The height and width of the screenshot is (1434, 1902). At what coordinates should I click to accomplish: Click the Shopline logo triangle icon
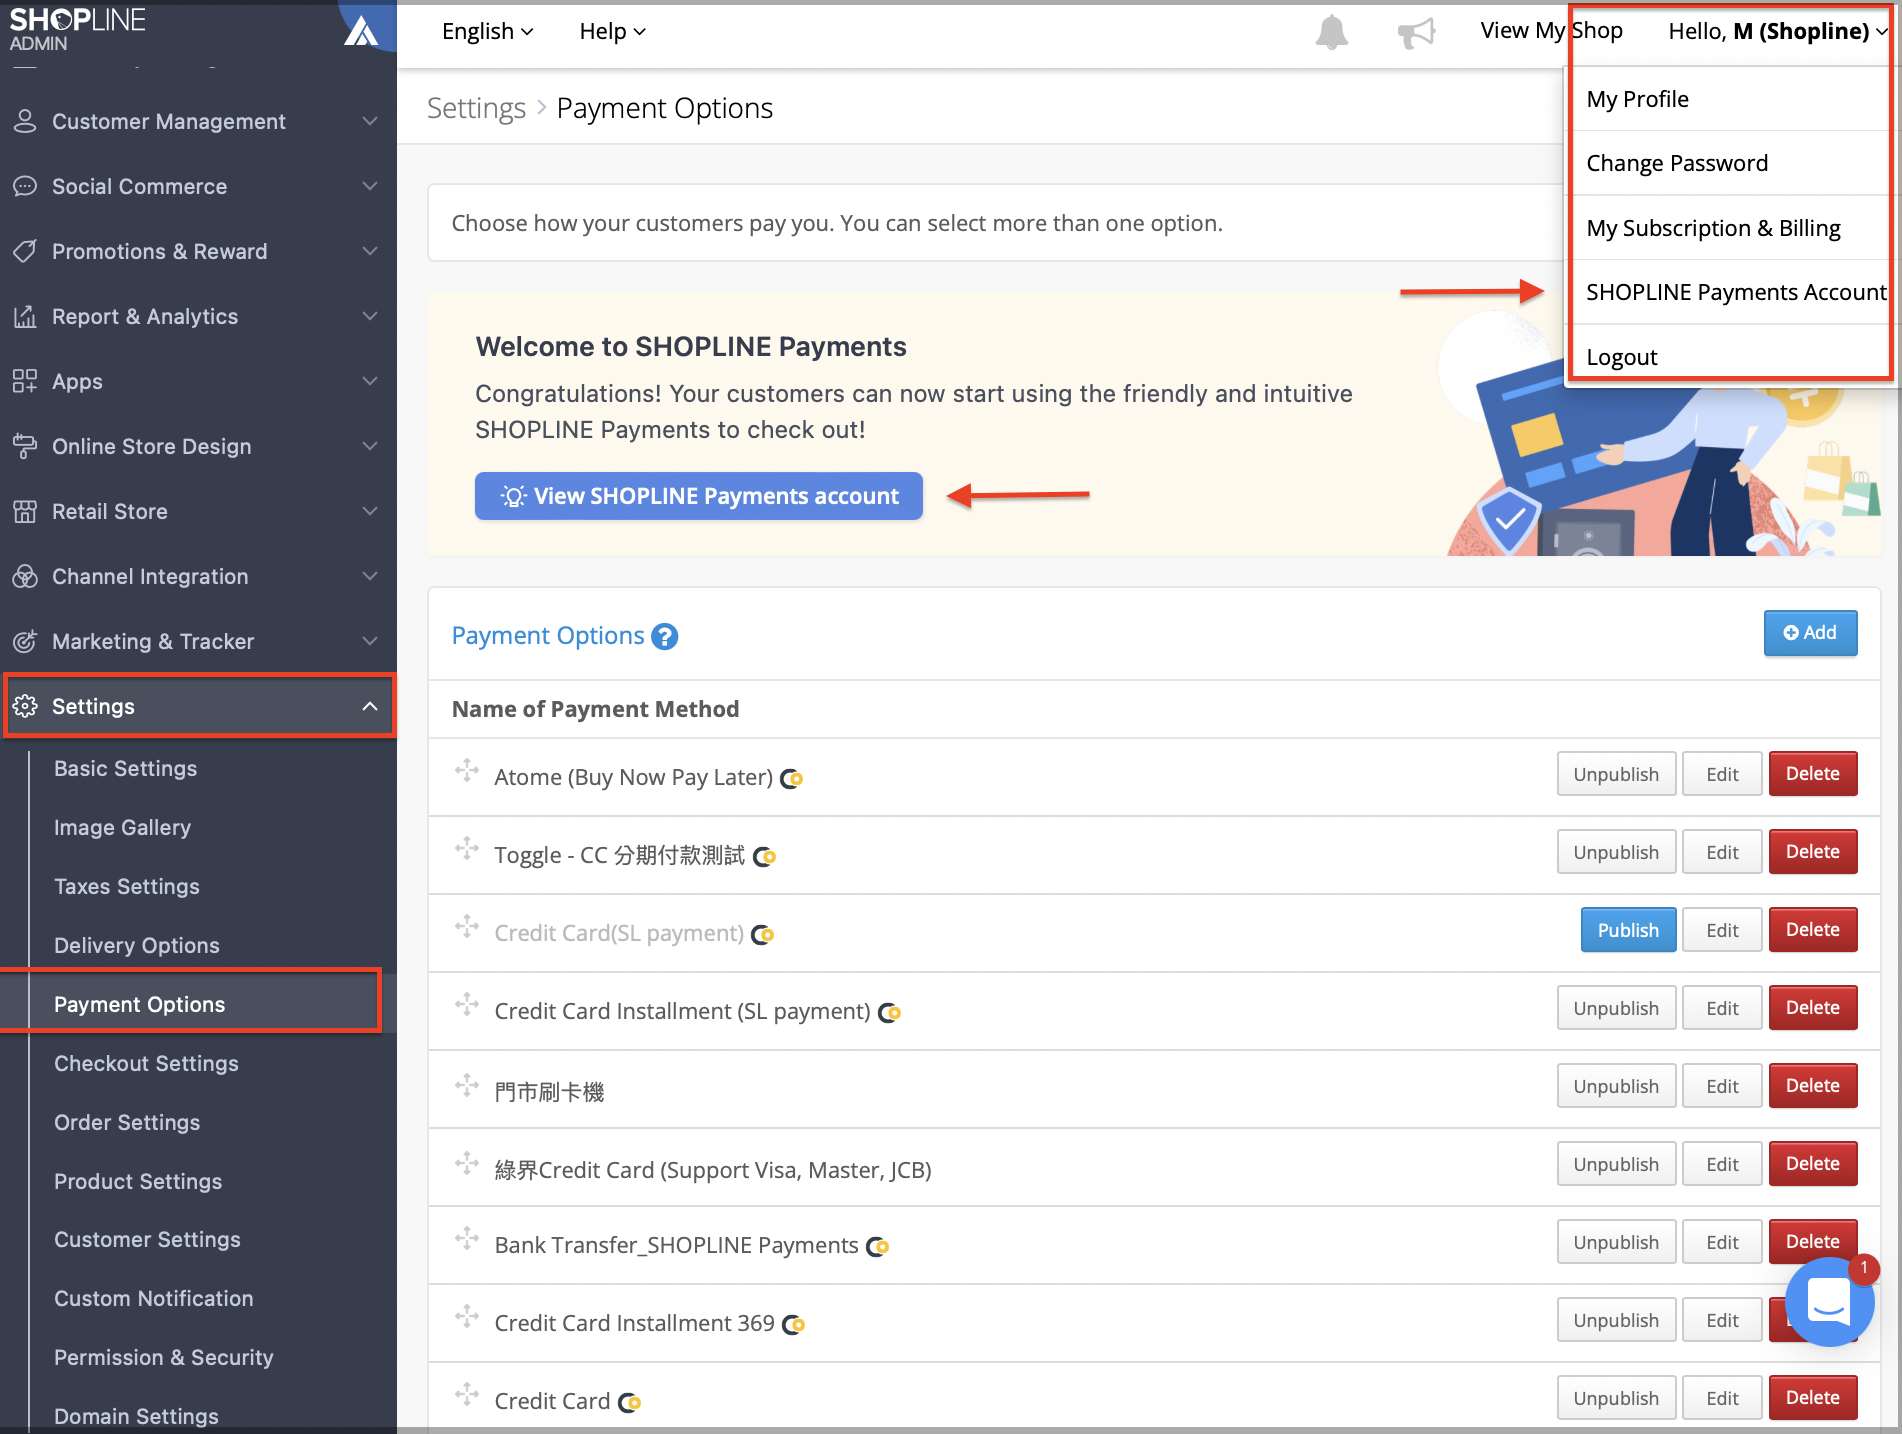pyautogui.click(x=361, y=30)
